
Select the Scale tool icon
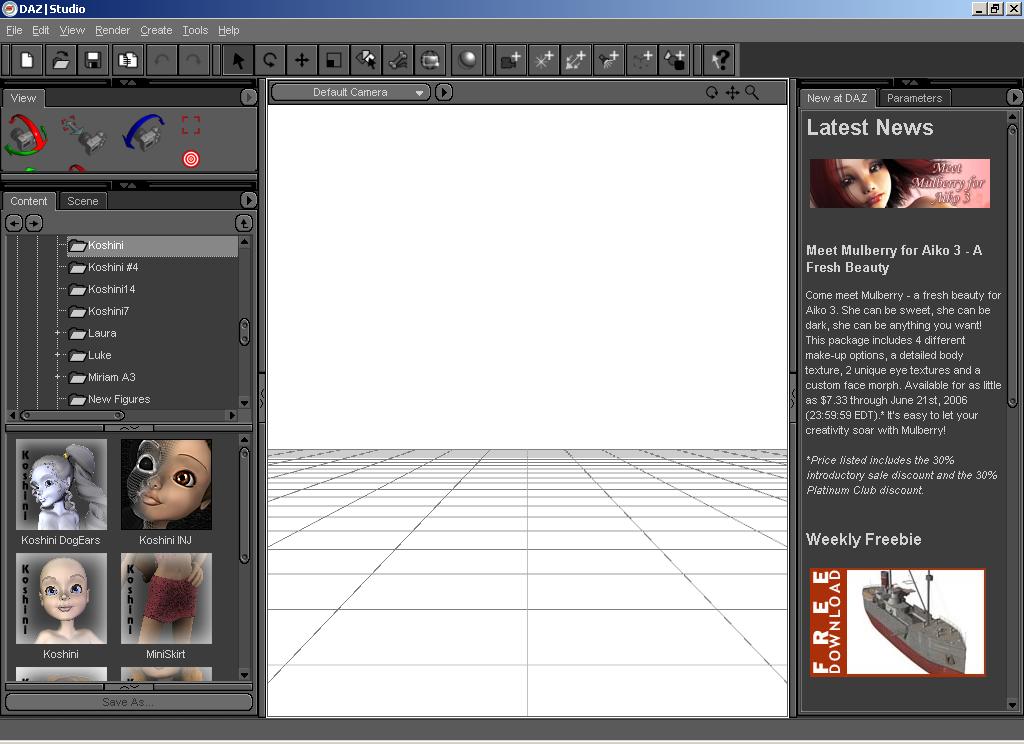tap(334, 60)
